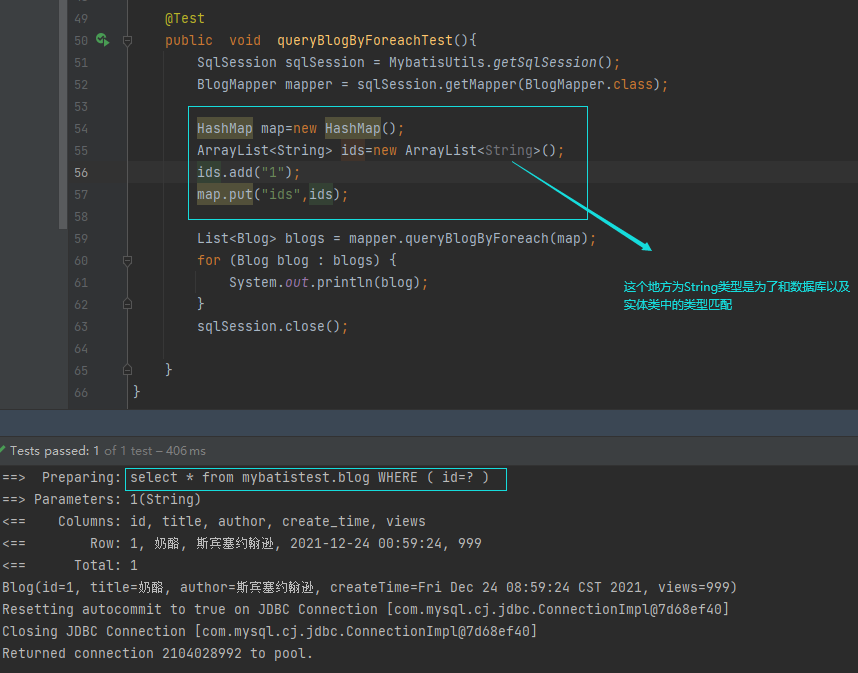Place cursor on the "ids" string literal

coord(281,194)
